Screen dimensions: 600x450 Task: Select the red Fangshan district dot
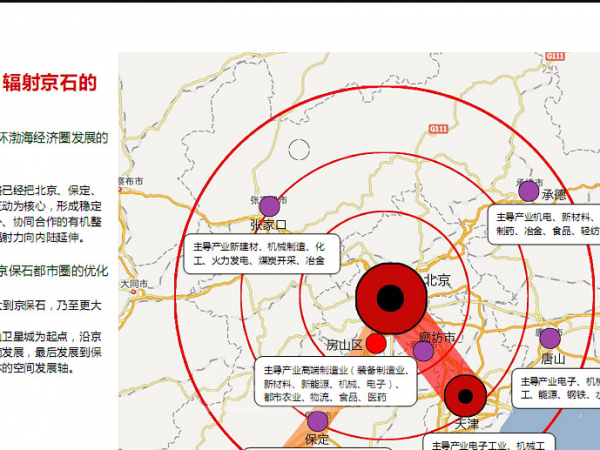[x=376, y=343]
